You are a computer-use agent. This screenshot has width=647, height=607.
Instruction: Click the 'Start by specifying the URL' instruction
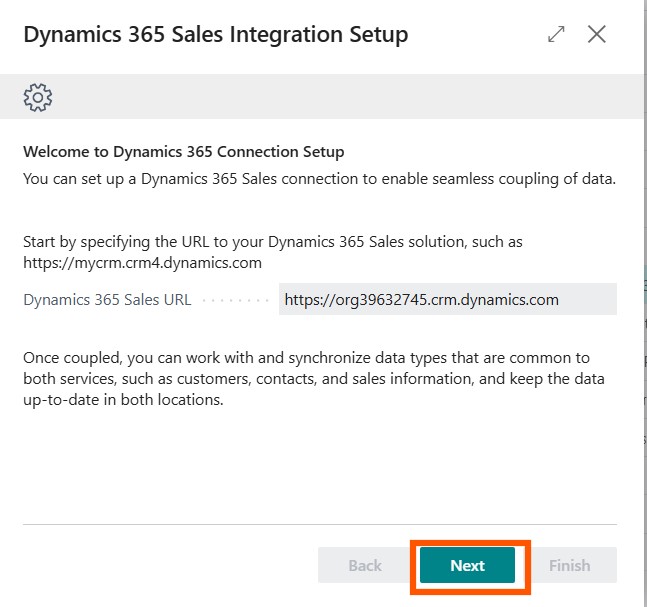point(272,242)
